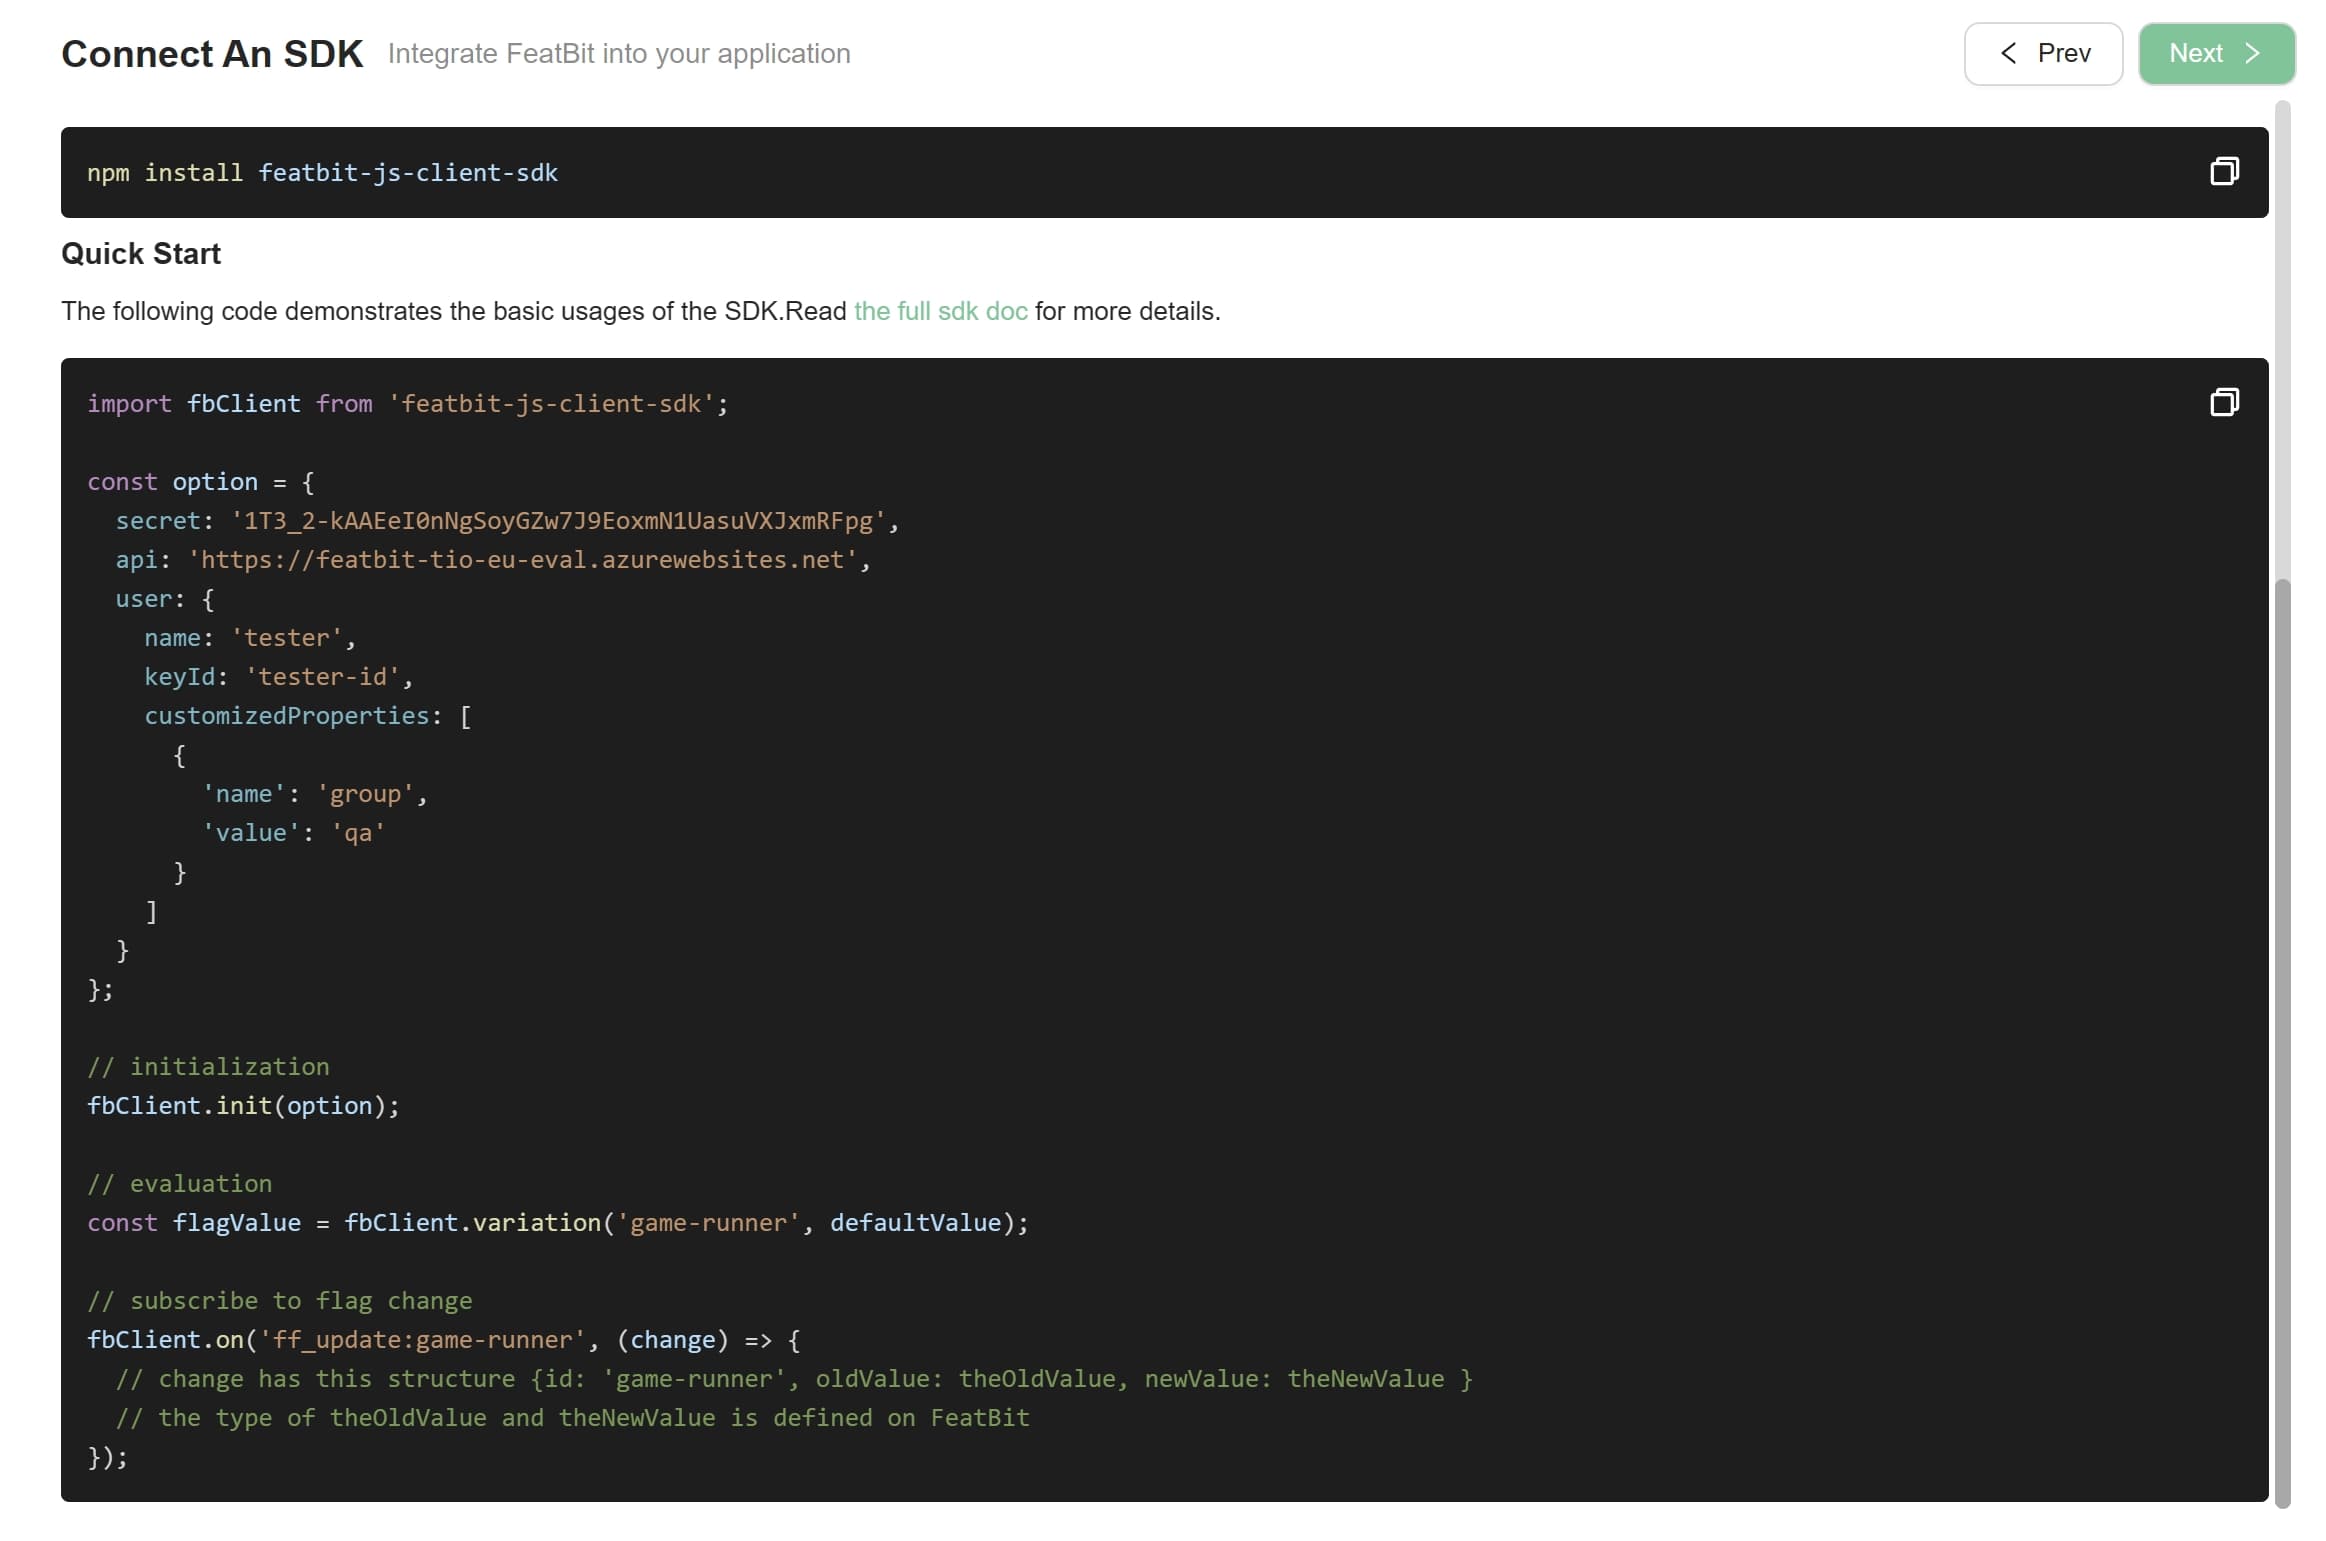Open the full sdk doc link
Screen dimensions: 2326x1541
[x=940, y=311]
